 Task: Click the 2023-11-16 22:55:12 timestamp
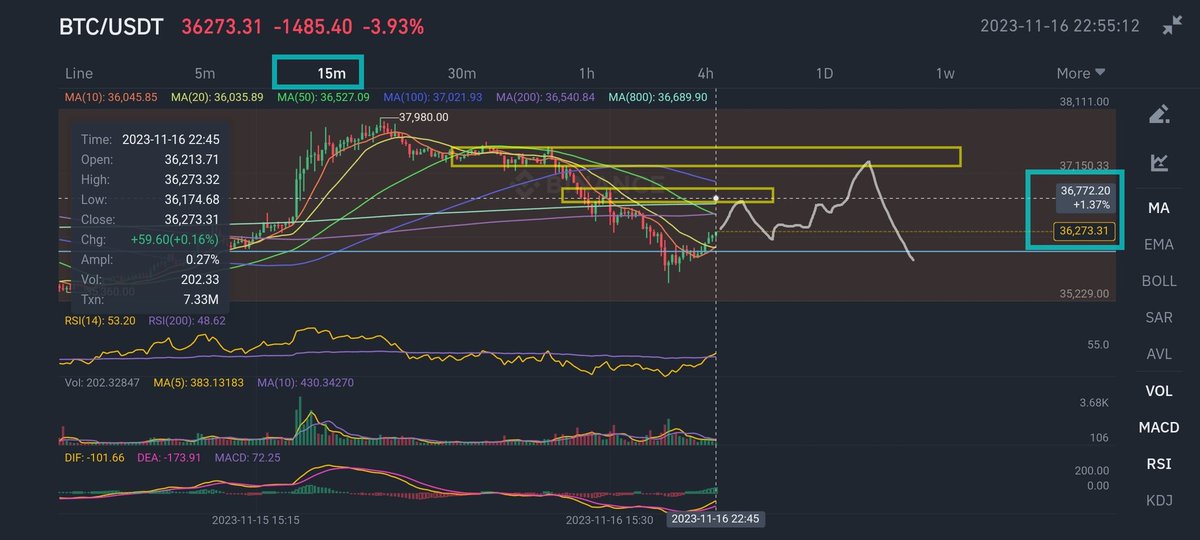coord(1060,26)
